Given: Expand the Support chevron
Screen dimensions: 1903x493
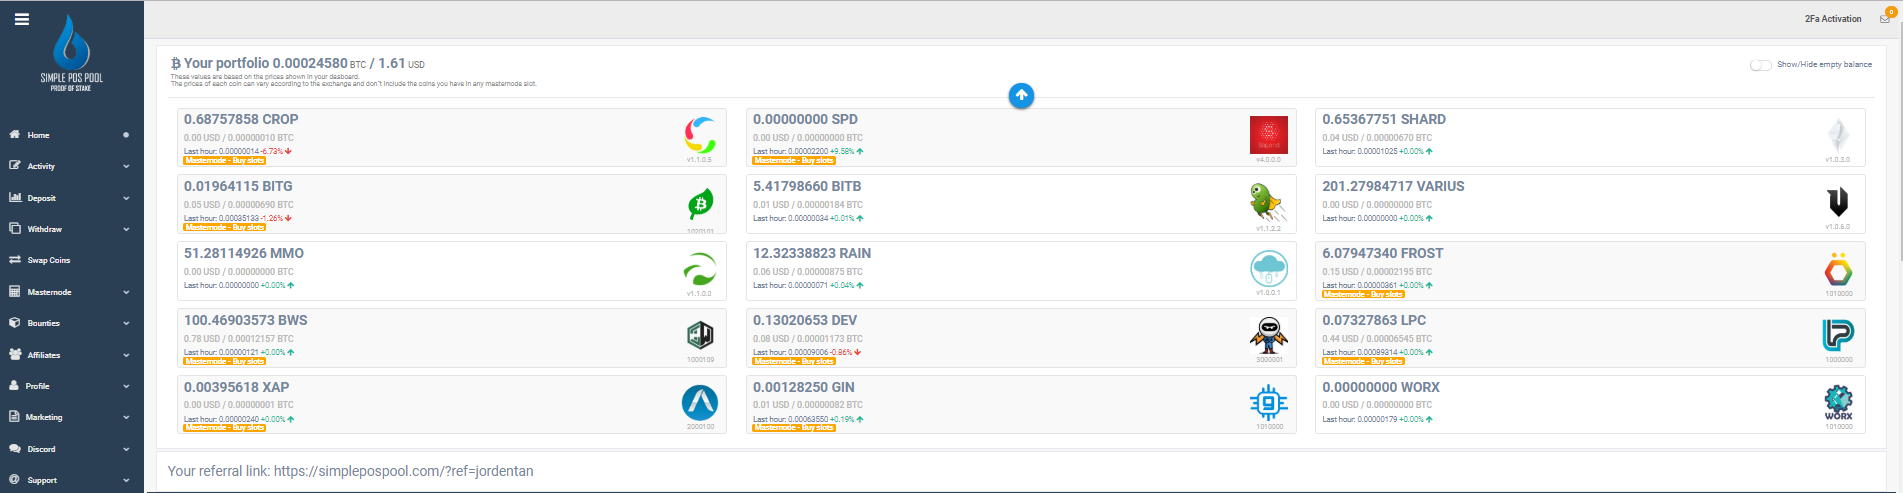Looking at the screenshot, I should pyautogui.click(x=126, y=480).
